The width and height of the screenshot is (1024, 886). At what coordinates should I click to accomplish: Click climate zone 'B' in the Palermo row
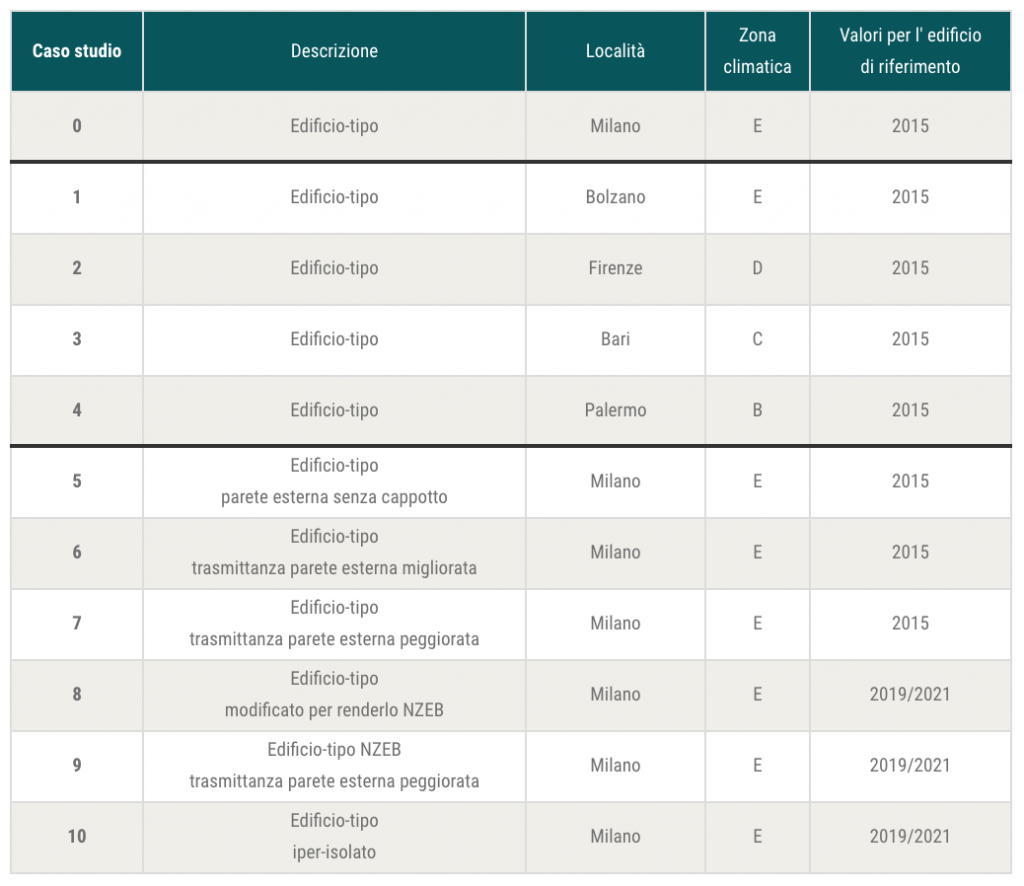pos(758,410)
